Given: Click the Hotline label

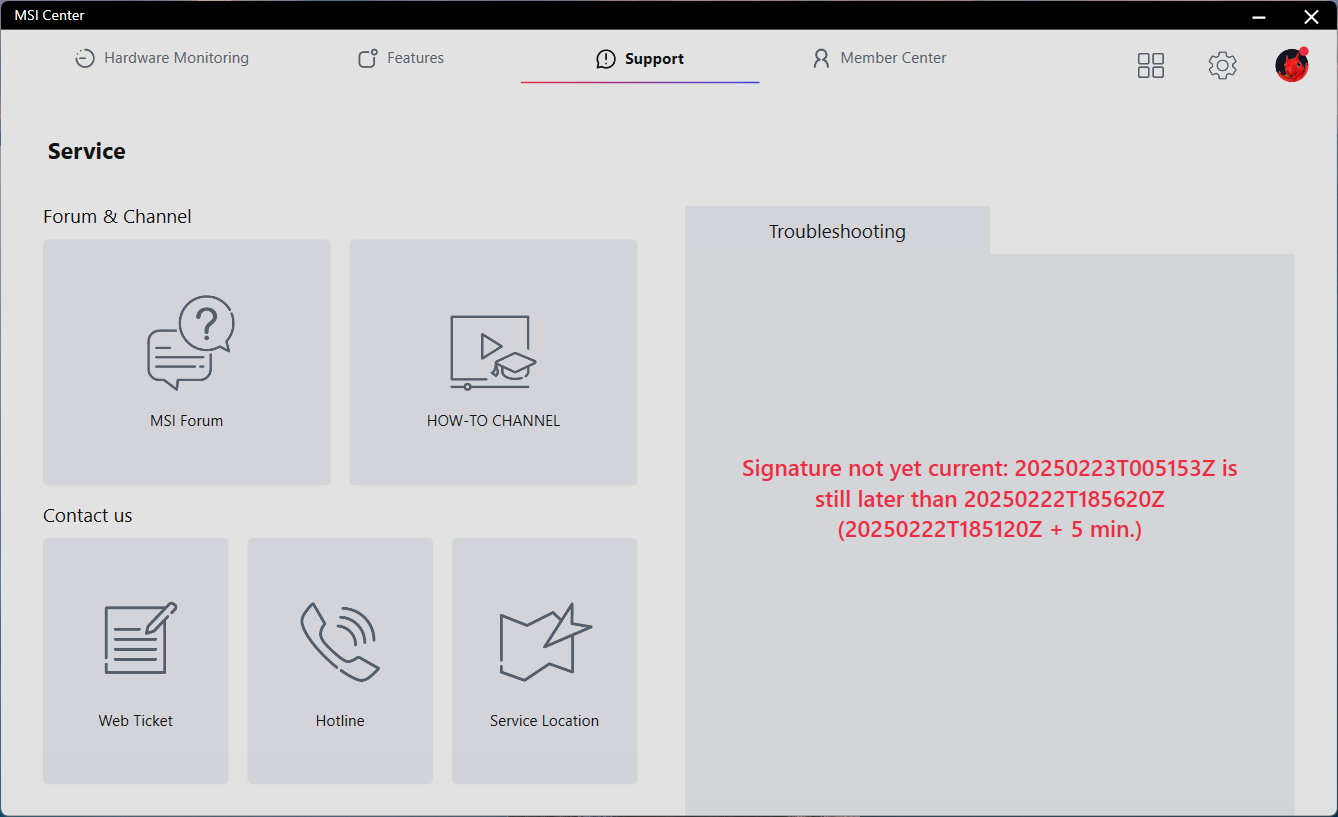Looking at the screenshot, I should click(x=340, y=721).
